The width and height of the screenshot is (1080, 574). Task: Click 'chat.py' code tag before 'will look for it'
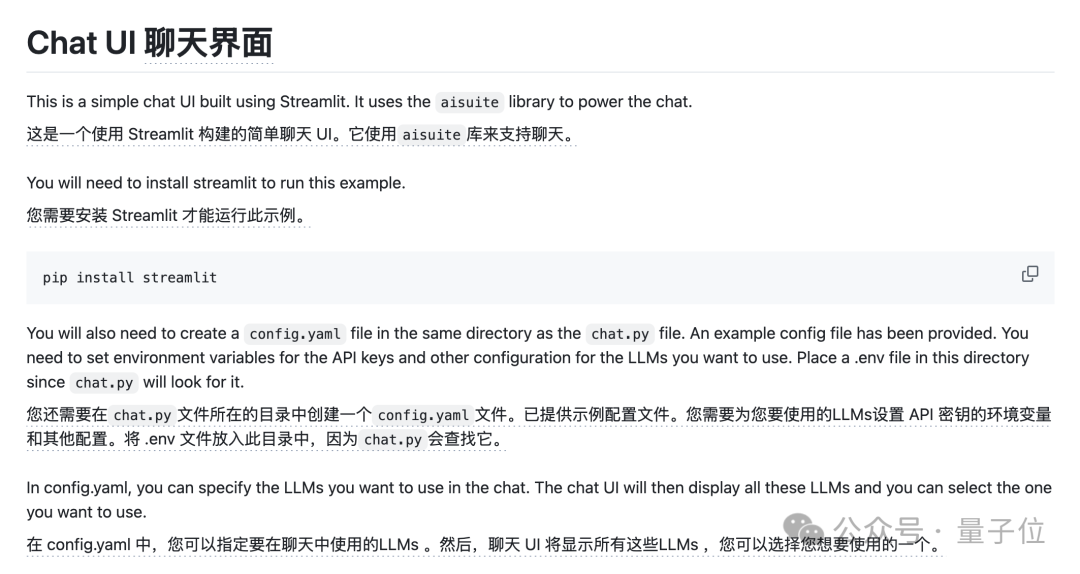(x=104, y=382)
